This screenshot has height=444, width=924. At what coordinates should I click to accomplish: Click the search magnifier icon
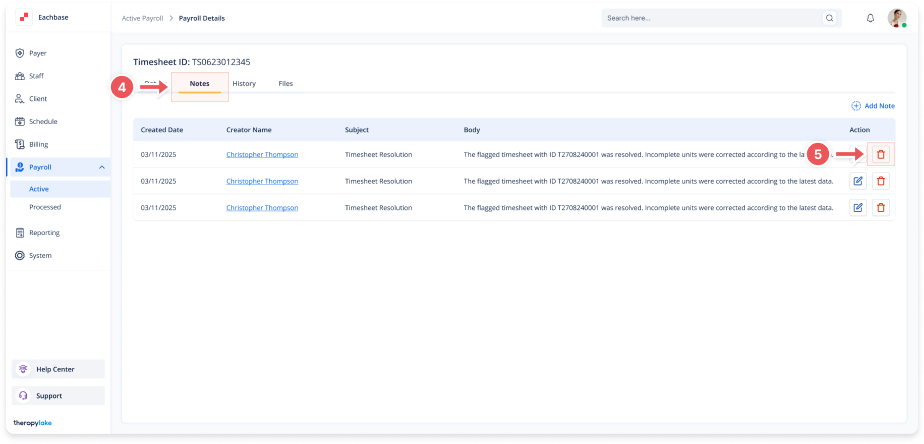pos(829,18)
